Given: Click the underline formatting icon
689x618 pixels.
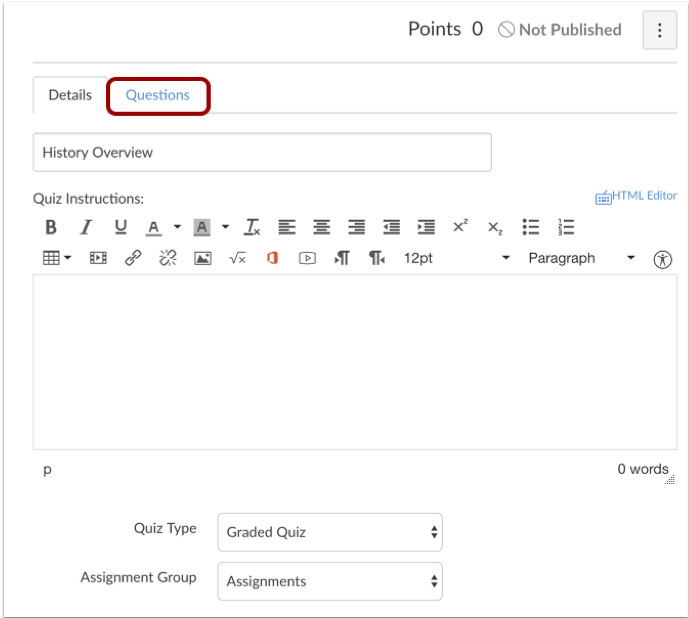Looking at the screenshot, I should [x=120, y=227].
